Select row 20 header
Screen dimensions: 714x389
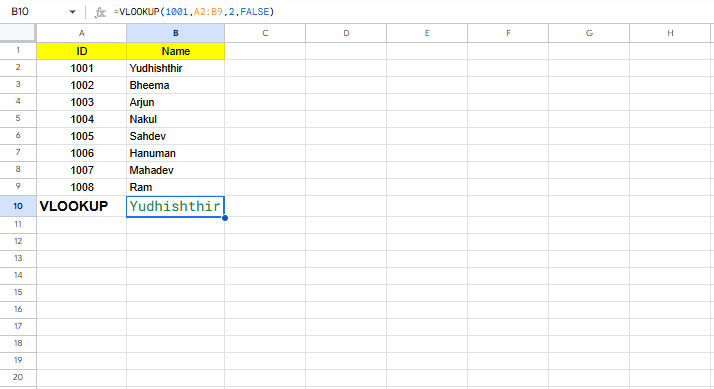[18, 377]
